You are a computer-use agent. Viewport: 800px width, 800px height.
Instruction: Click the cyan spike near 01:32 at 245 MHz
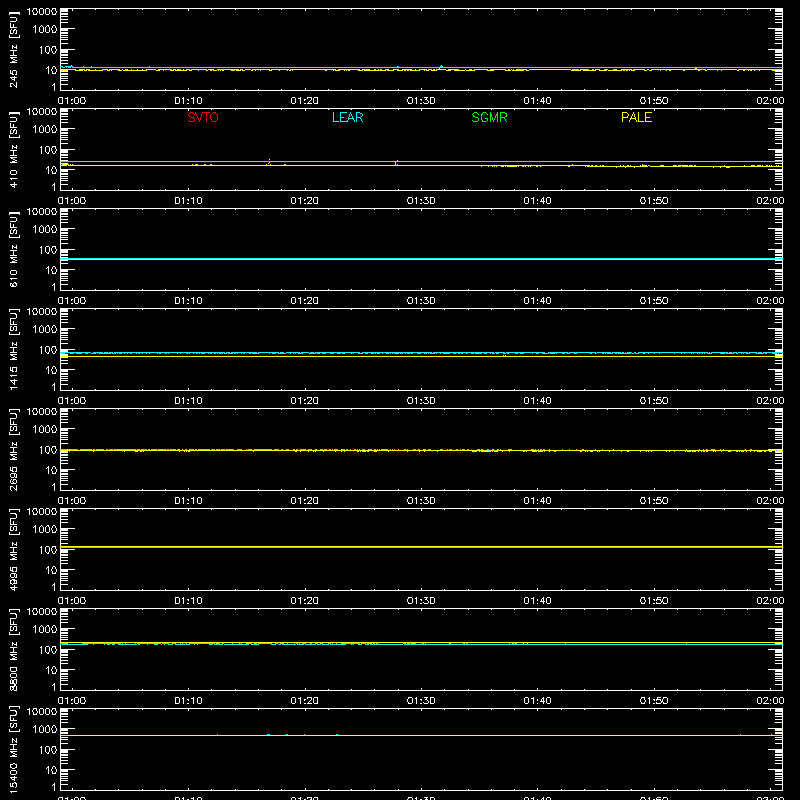click(441, 66)
